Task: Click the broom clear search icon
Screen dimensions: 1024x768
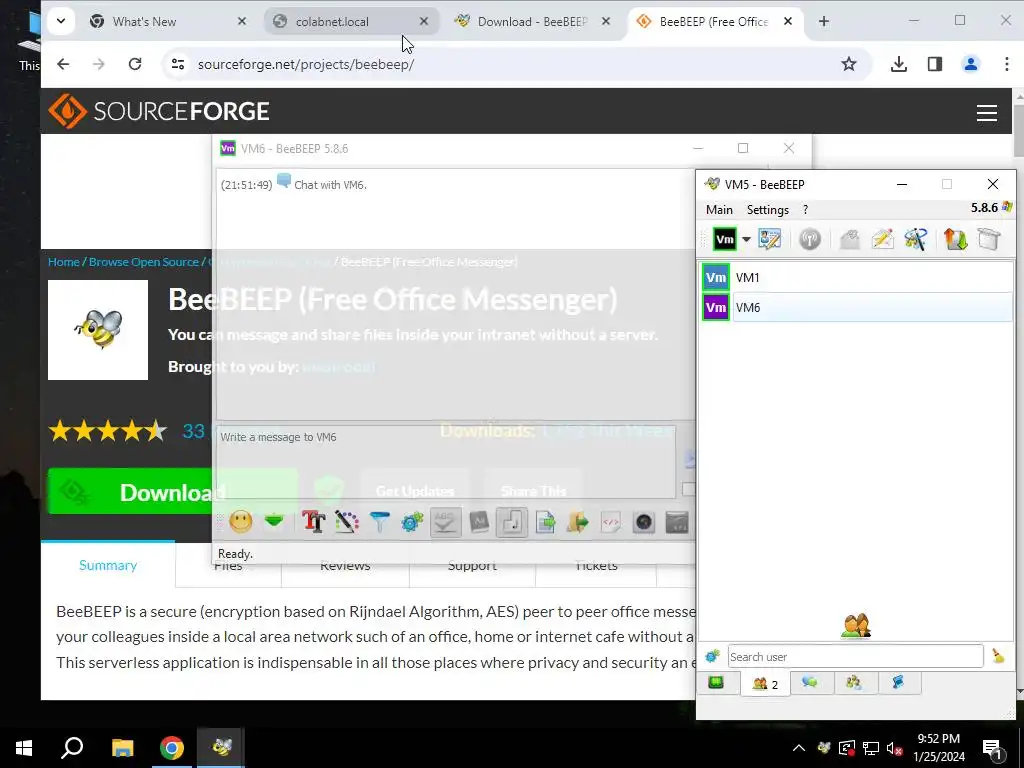Action: coord(998,656)
